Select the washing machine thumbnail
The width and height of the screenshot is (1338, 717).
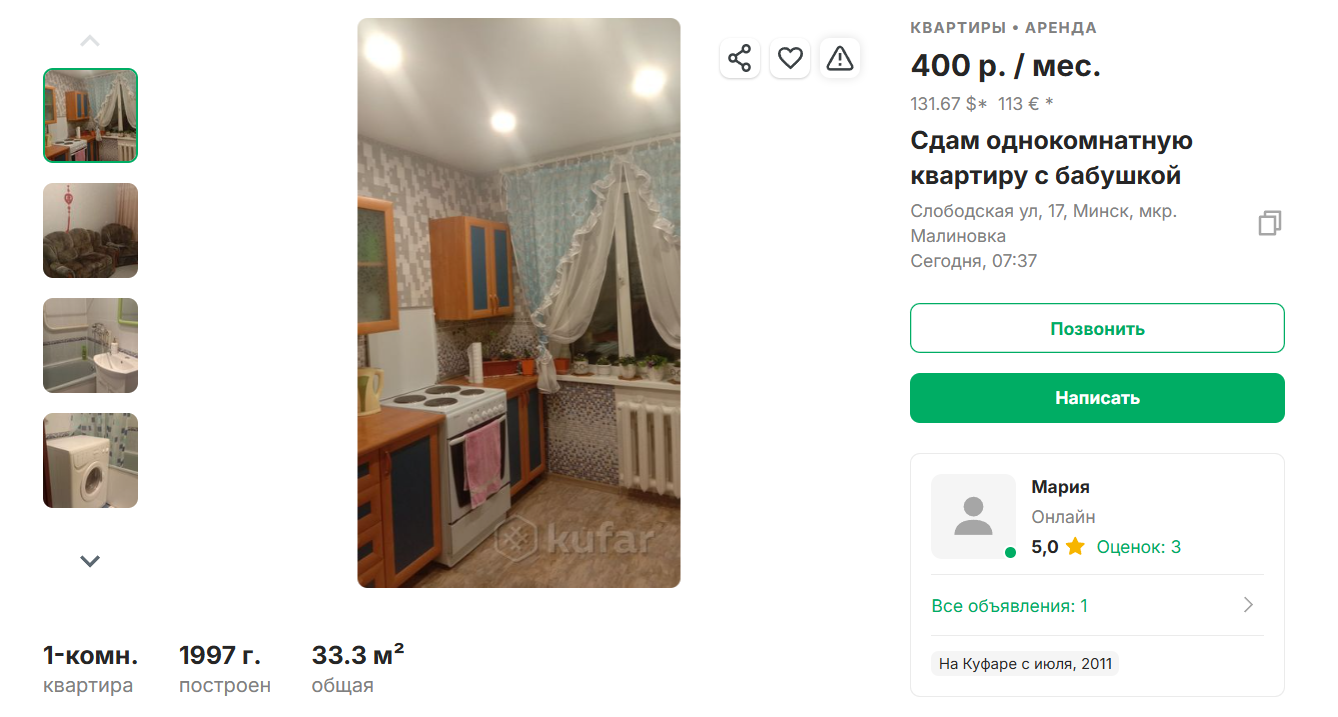90,460
